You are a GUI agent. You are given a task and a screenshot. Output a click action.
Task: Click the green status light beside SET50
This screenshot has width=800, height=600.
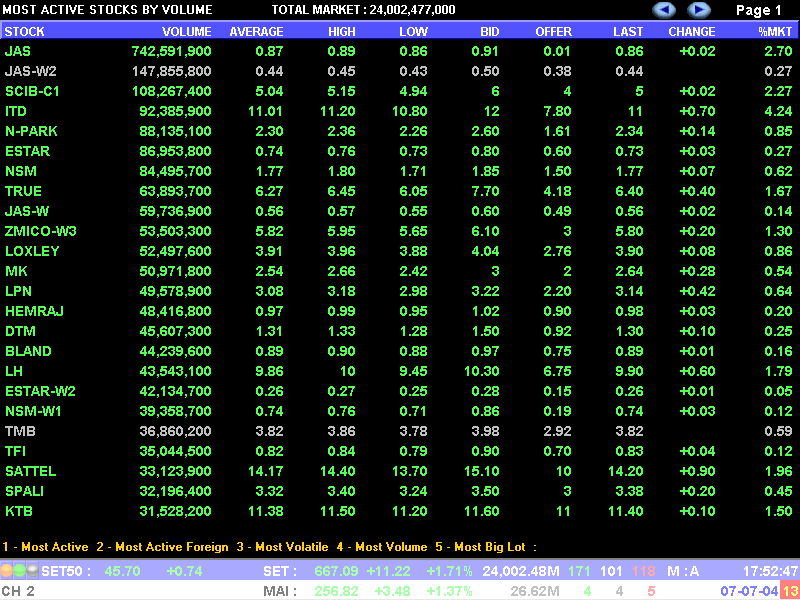click(x=19, y=570)
